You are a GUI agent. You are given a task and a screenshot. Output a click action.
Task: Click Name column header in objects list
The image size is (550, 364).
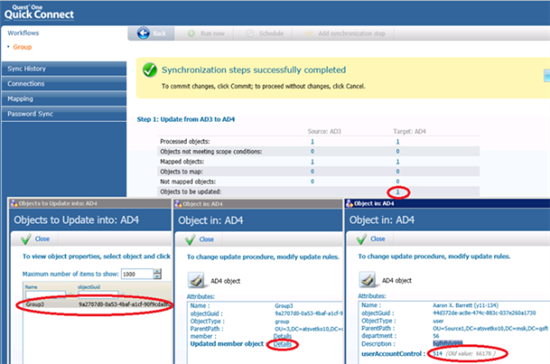(31, 287)
